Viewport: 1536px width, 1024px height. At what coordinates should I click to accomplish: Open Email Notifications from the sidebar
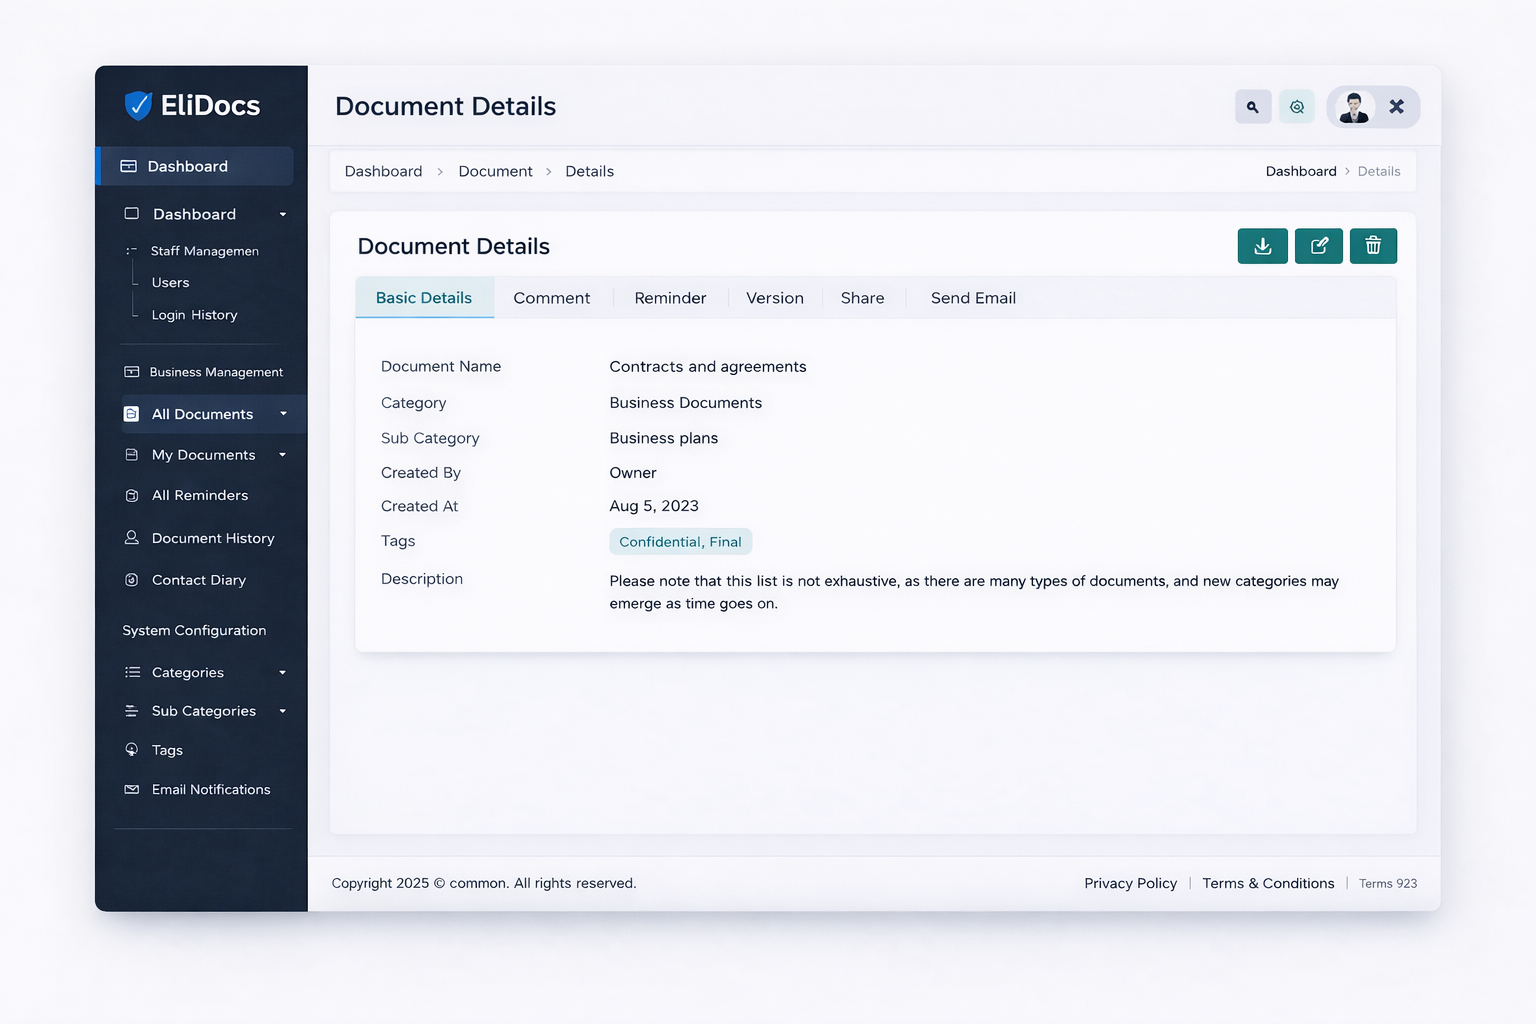132,789
